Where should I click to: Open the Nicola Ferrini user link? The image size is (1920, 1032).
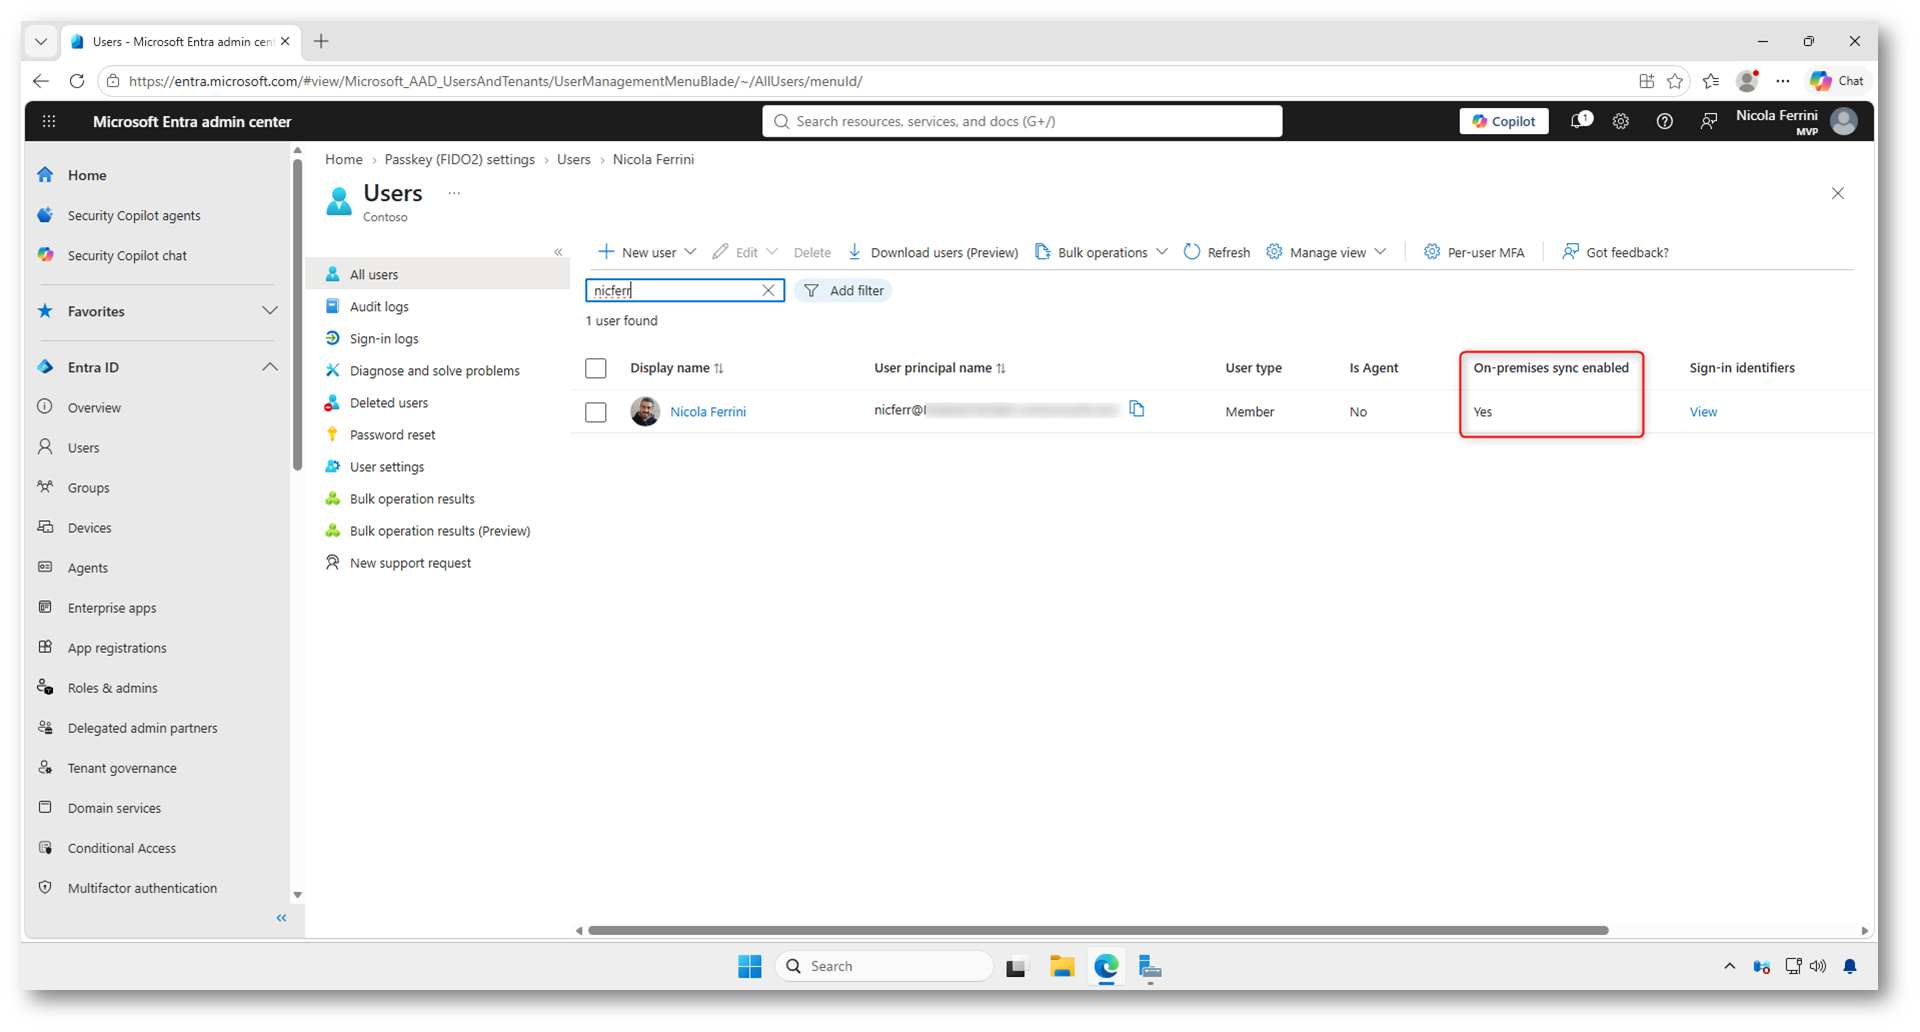pyautogui.click(x=708, y=412)
